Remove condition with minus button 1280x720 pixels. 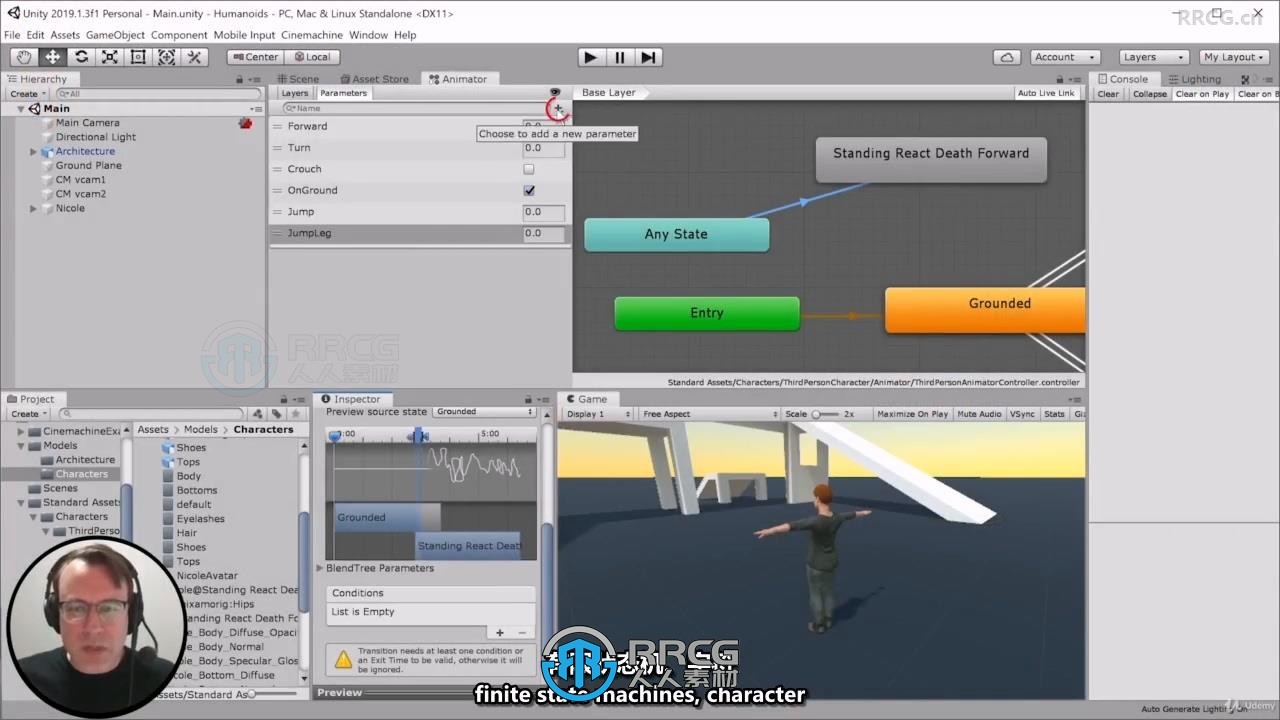521,632
